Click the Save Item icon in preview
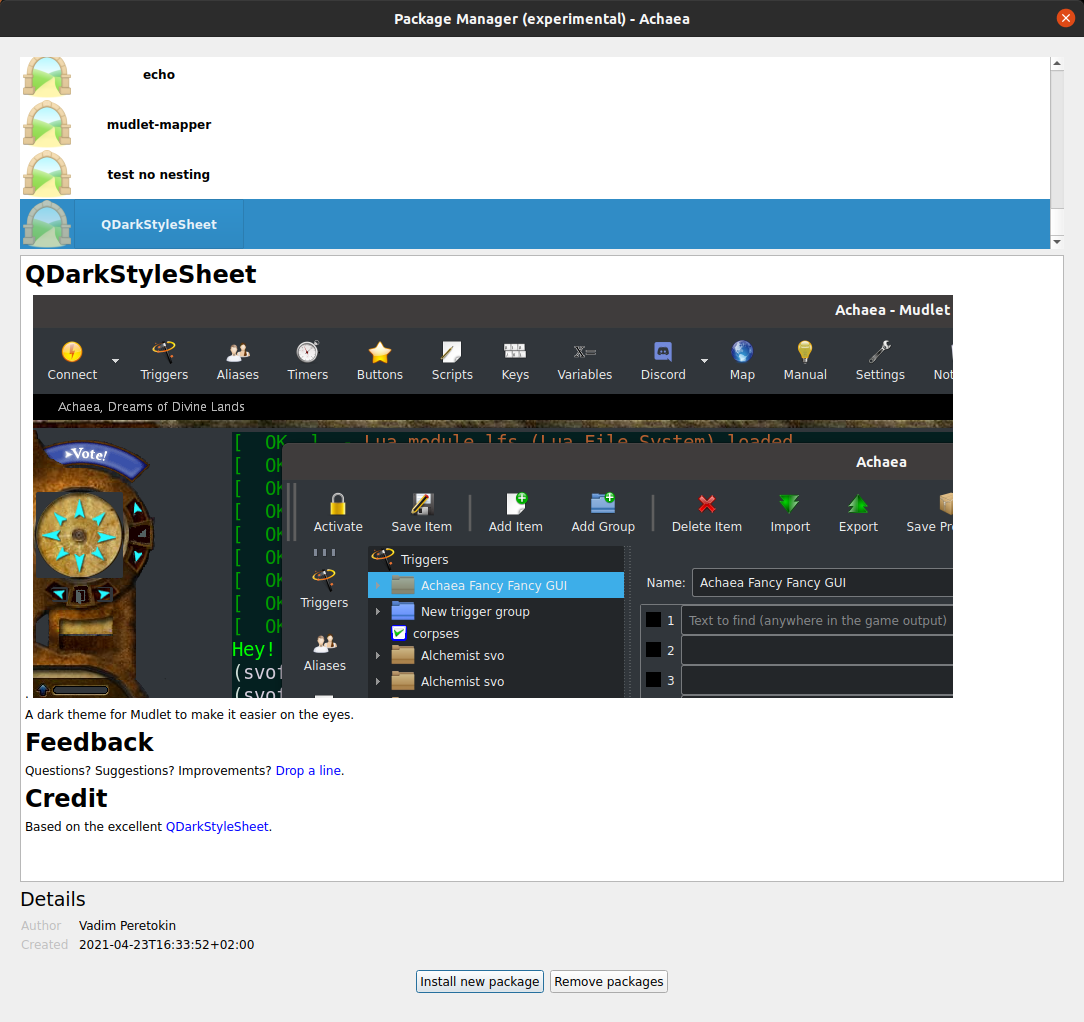 click(422, 504)
